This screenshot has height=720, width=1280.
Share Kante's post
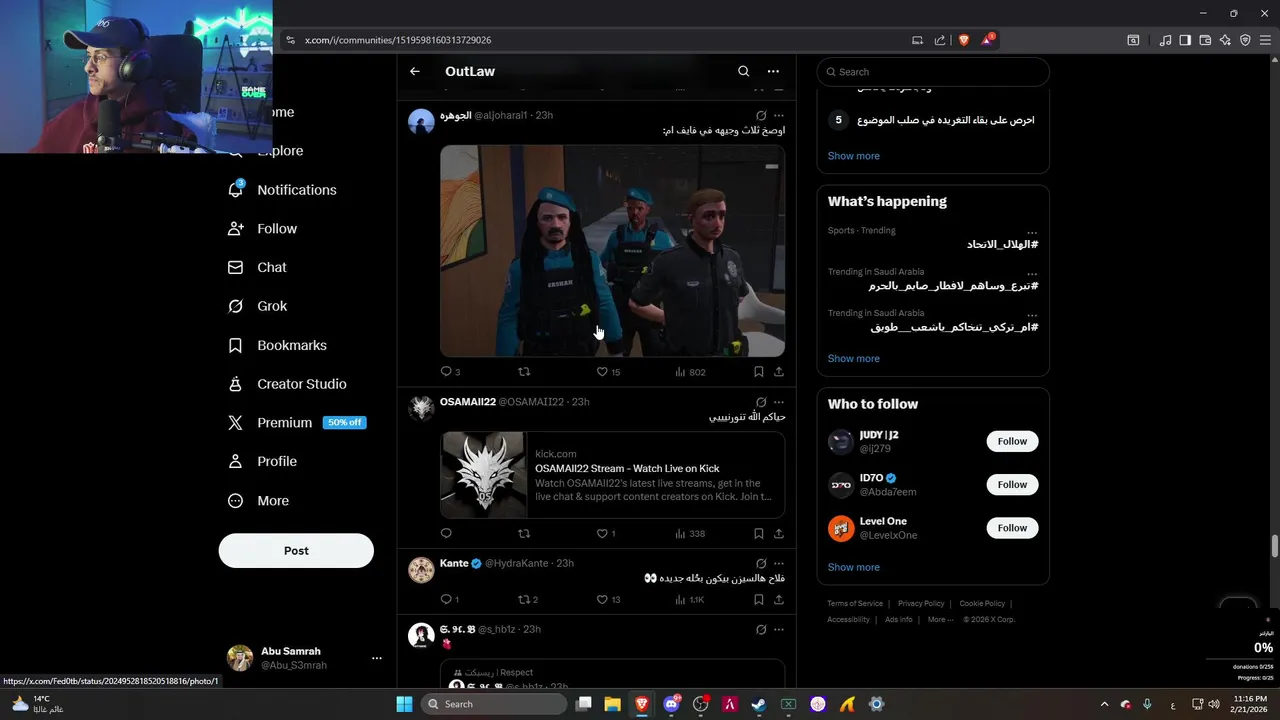(x=779, y=599)
